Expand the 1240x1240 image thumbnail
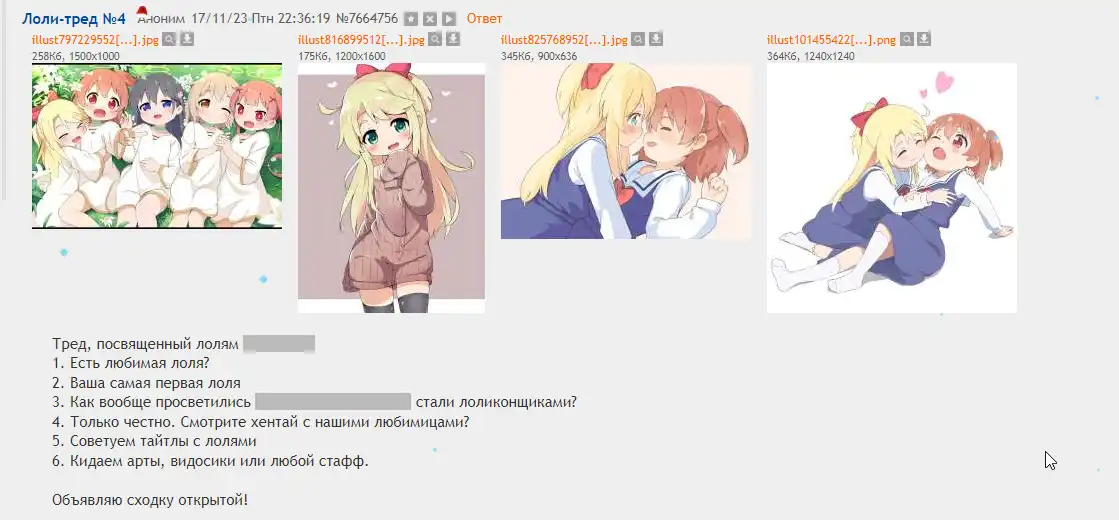 891,188
